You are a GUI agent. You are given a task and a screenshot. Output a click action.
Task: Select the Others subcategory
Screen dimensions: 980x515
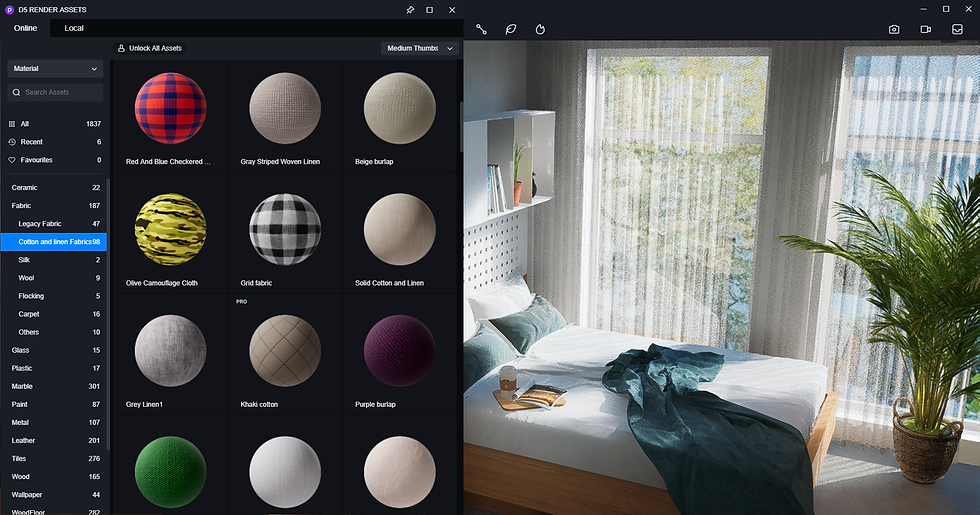click(x=54, y=332)
